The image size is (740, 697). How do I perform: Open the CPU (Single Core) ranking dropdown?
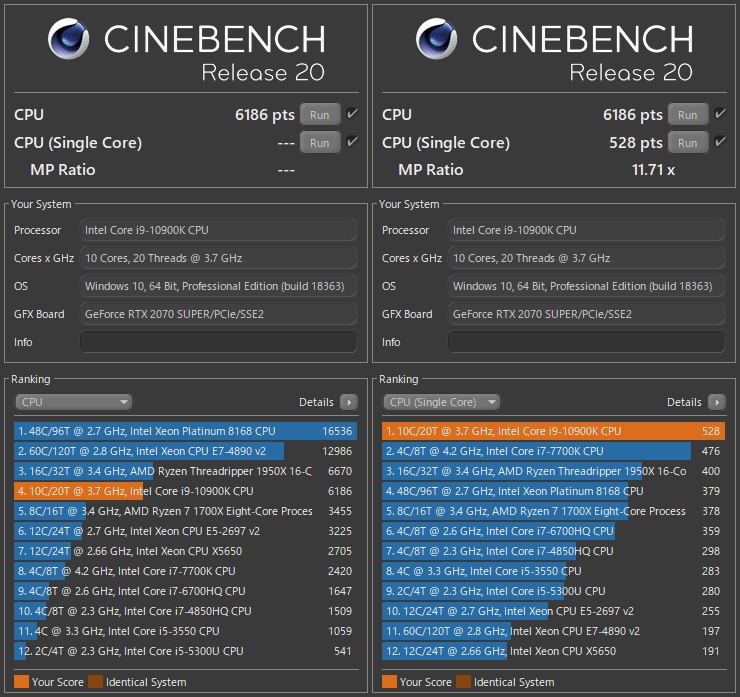pyautogui.click(x=441, y=402)
